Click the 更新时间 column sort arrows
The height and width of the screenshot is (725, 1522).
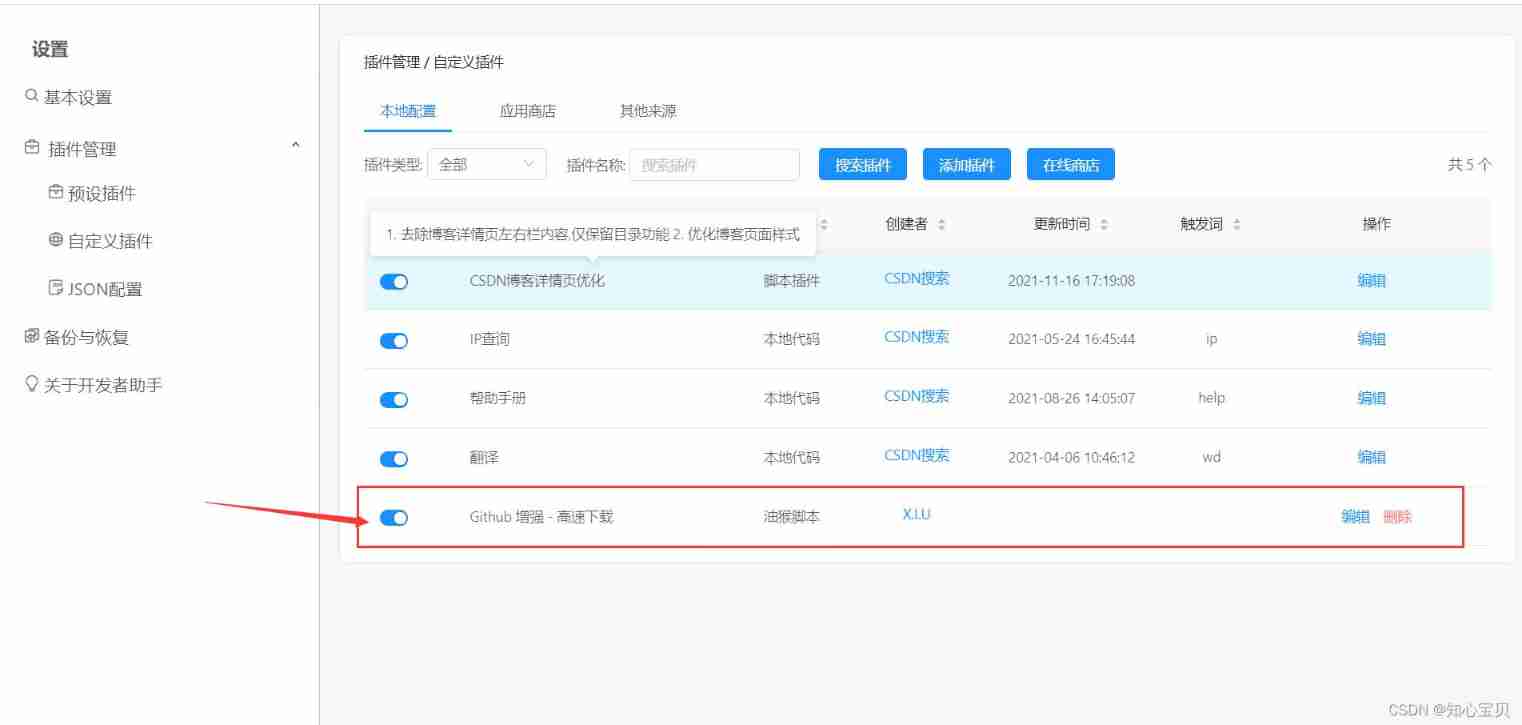pos(1102,224)
